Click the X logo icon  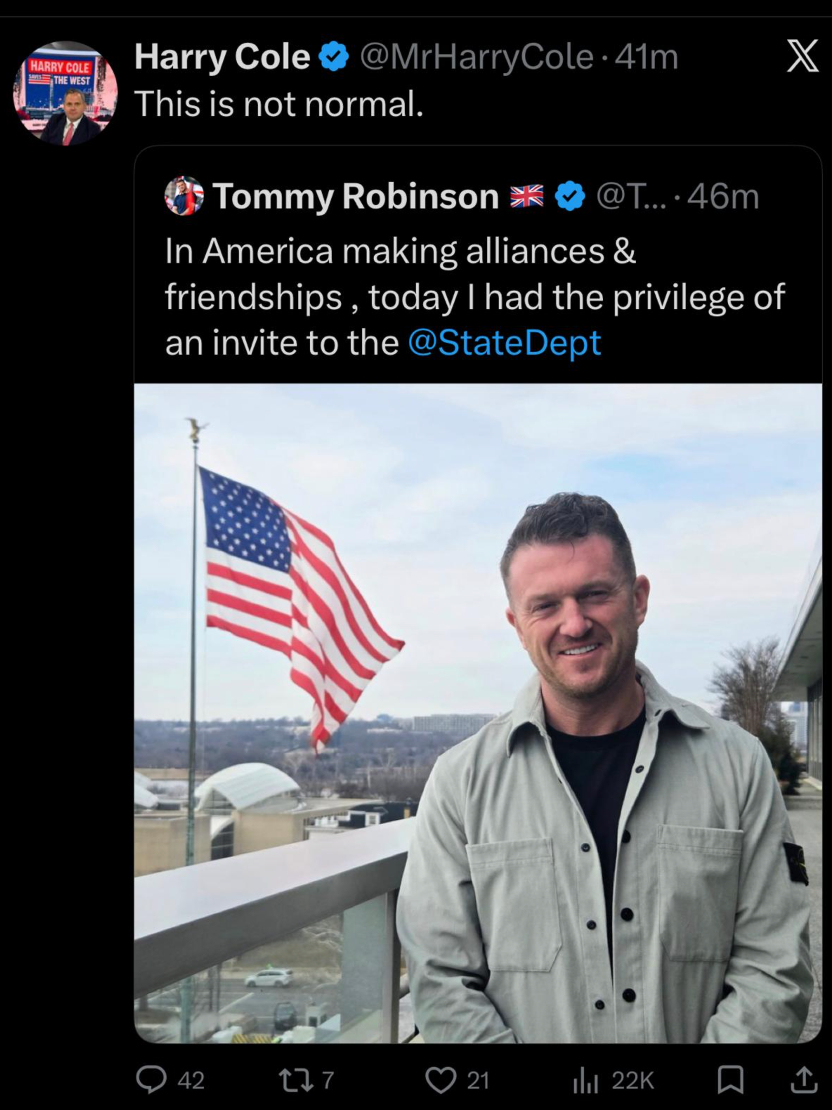[x=802, y=57]
